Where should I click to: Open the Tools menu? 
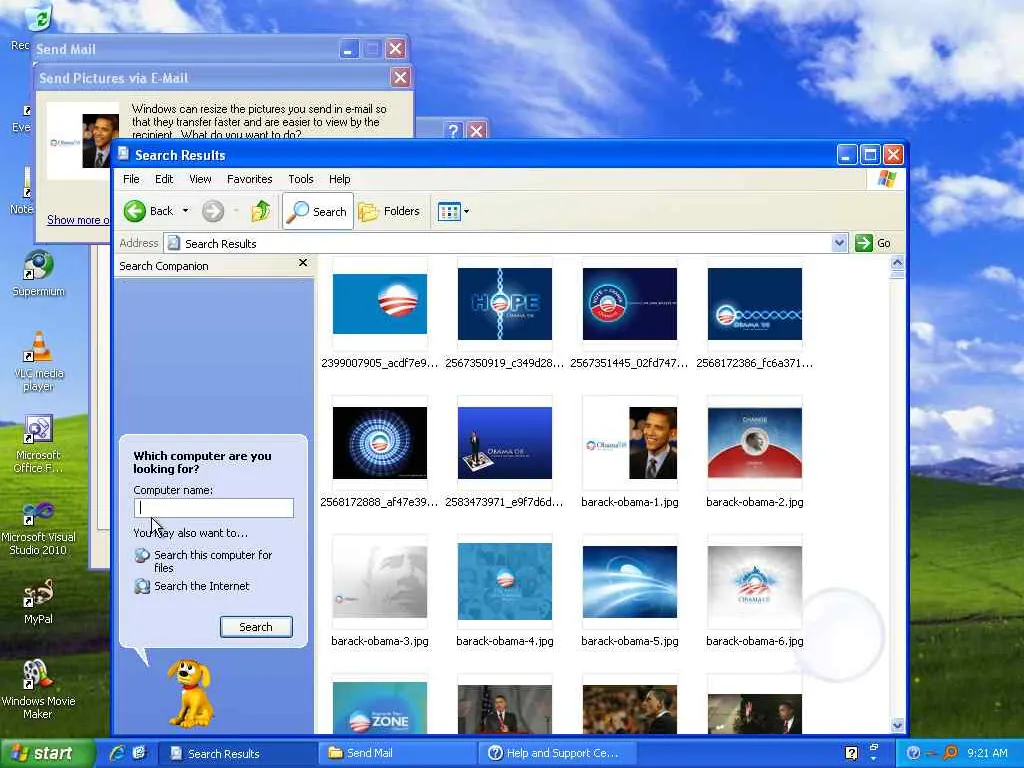point(300,179)
